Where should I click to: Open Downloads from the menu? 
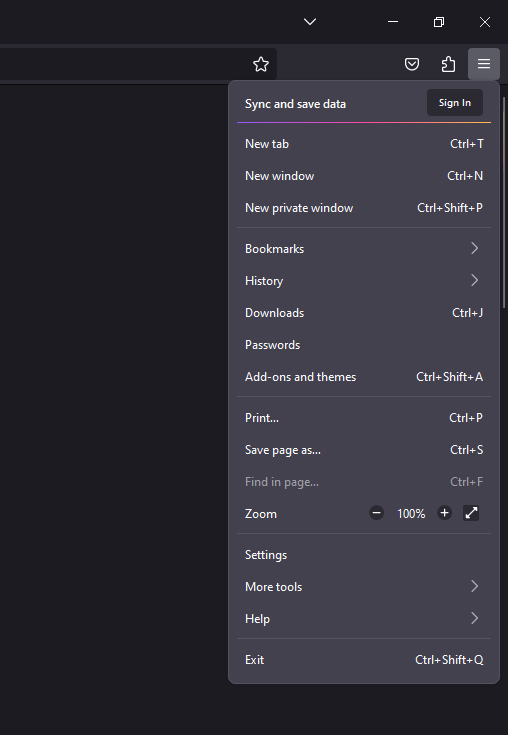coord(364,313)
